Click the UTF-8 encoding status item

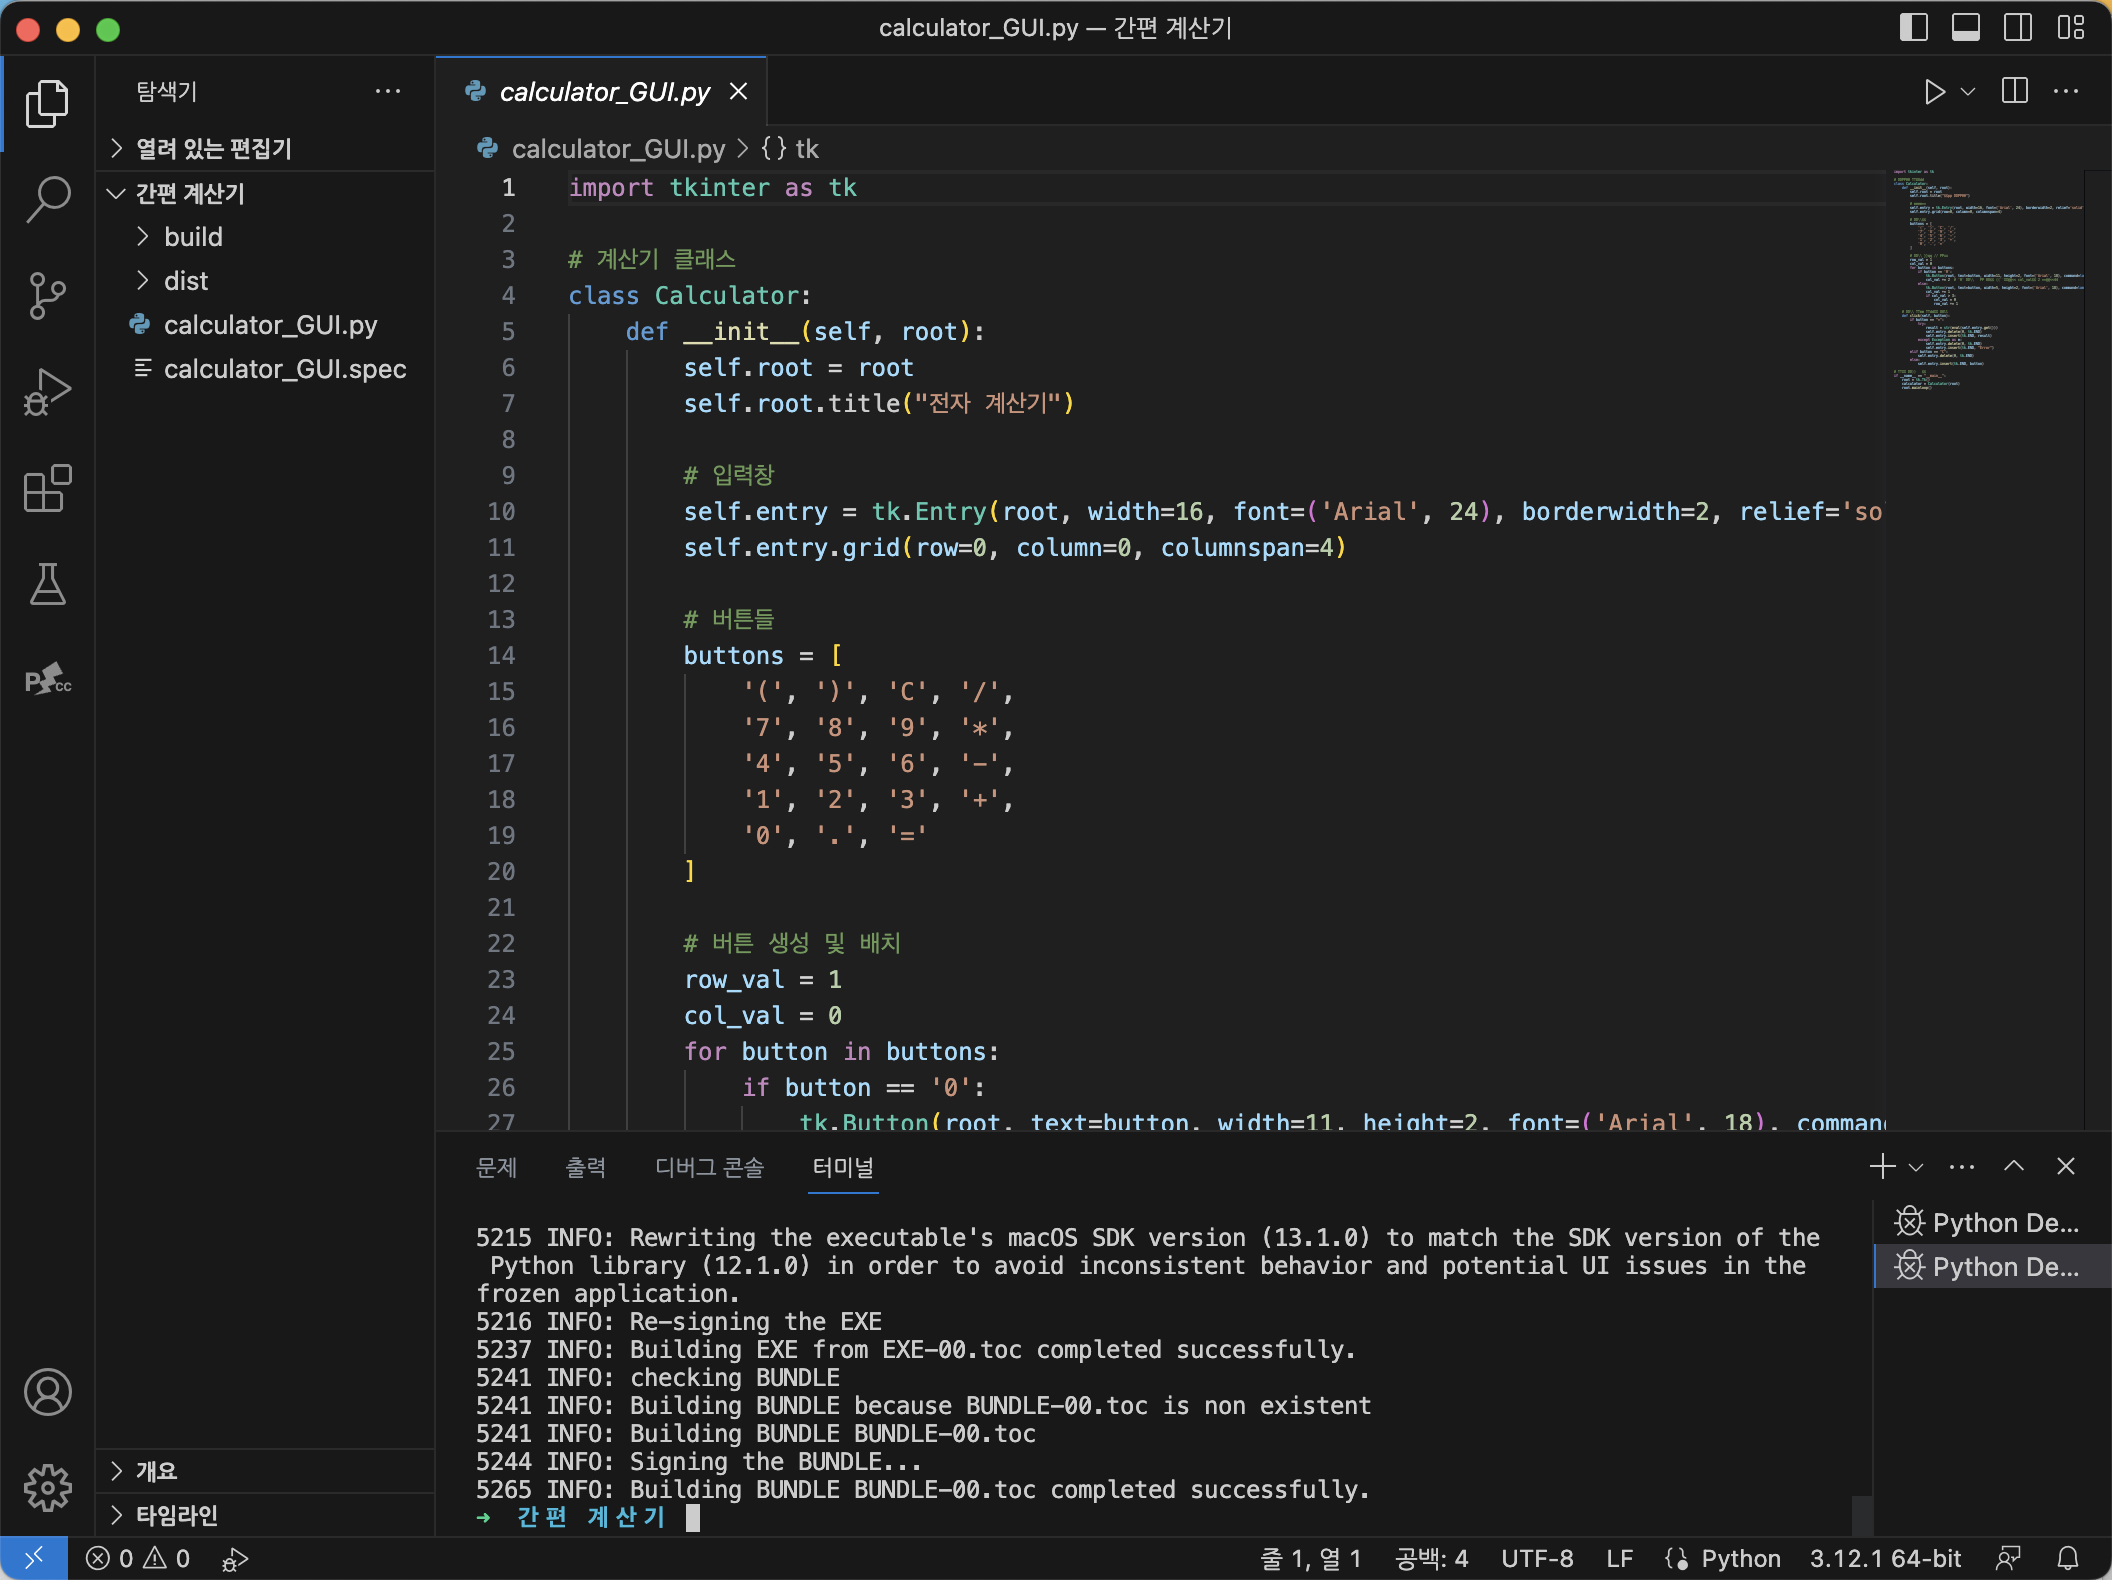1536,1558
